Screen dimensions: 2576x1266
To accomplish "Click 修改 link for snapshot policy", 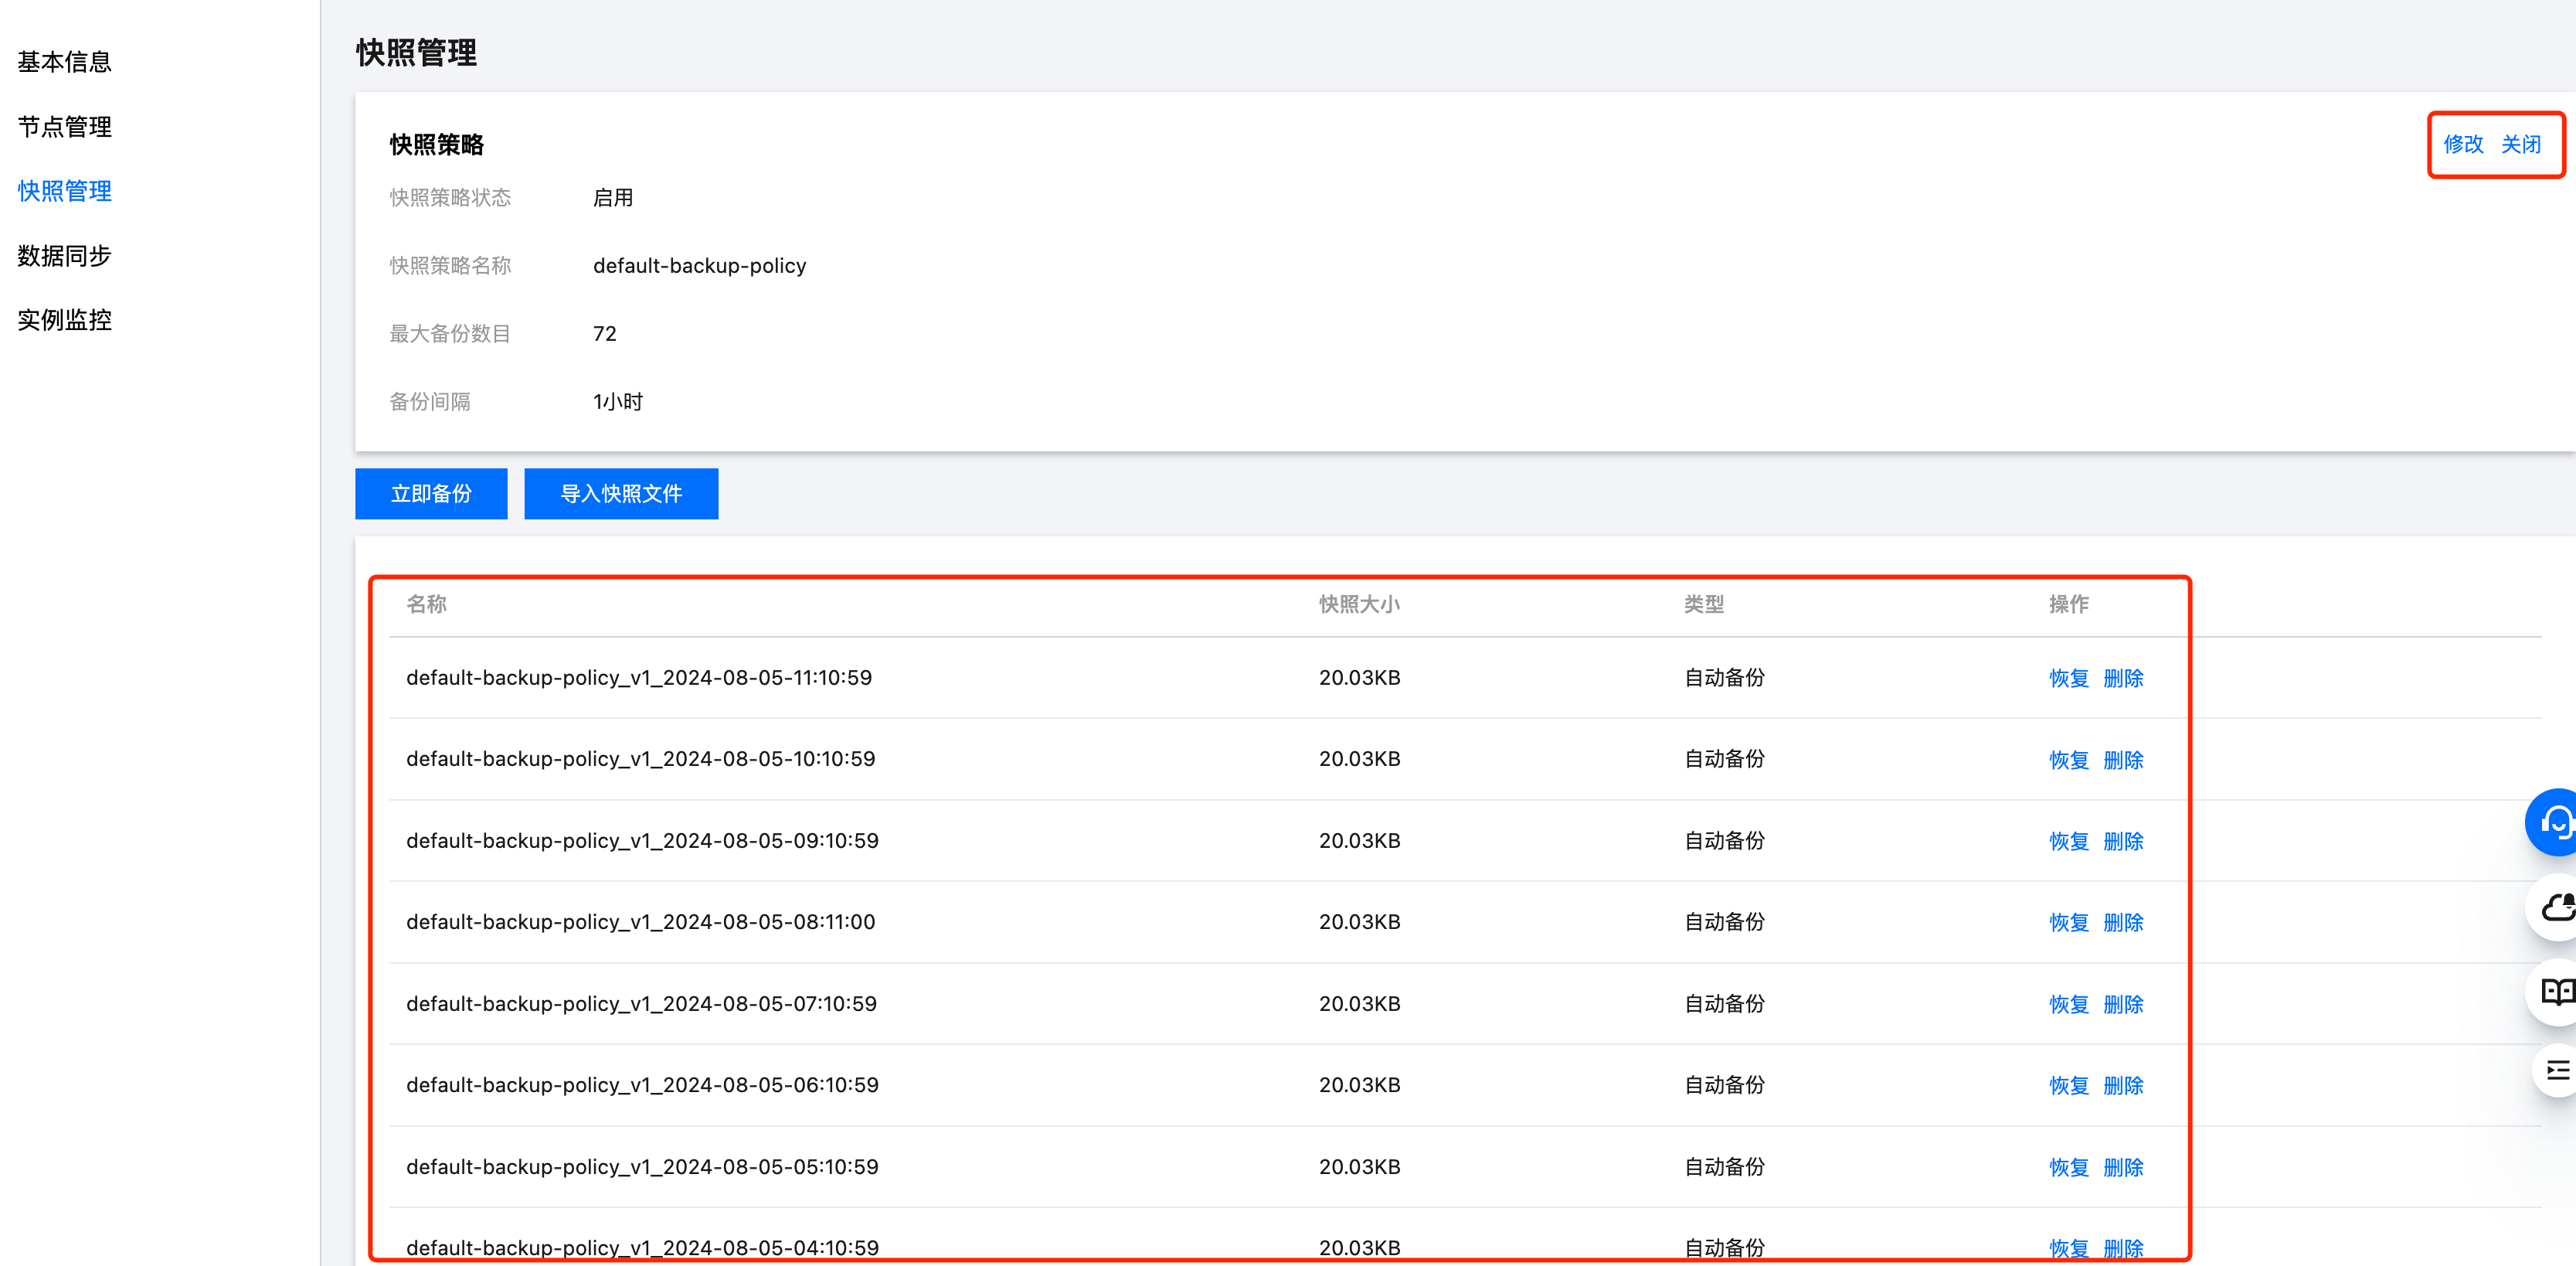I will pos(2462,144).
